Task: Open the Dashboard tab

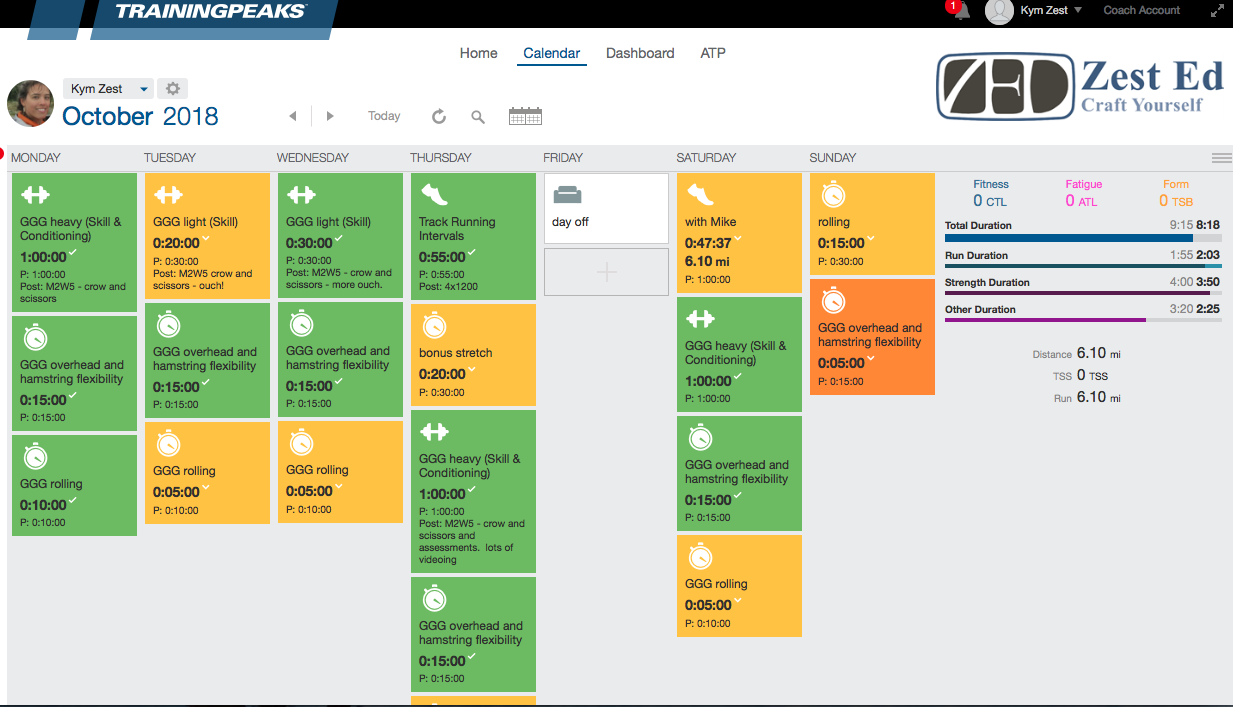Action: coord(640,53)
